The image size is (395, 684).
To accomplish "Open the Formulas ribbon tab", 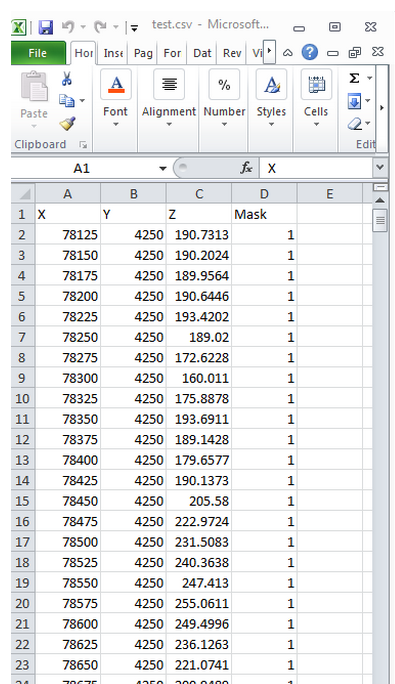I will 172,53.
